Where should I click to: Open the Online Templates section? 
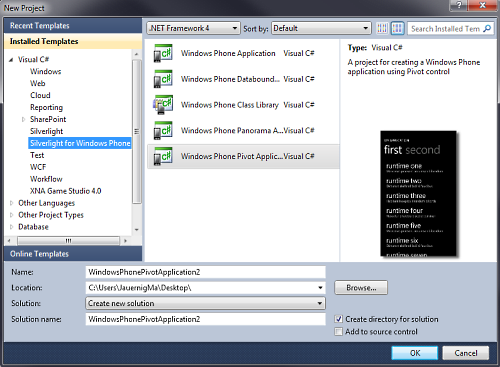tap(73, 254)
